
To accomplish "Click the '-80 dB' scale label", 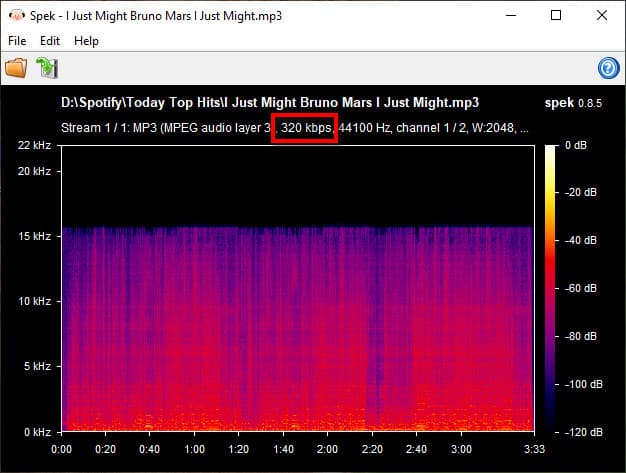I will coord(580,336).
